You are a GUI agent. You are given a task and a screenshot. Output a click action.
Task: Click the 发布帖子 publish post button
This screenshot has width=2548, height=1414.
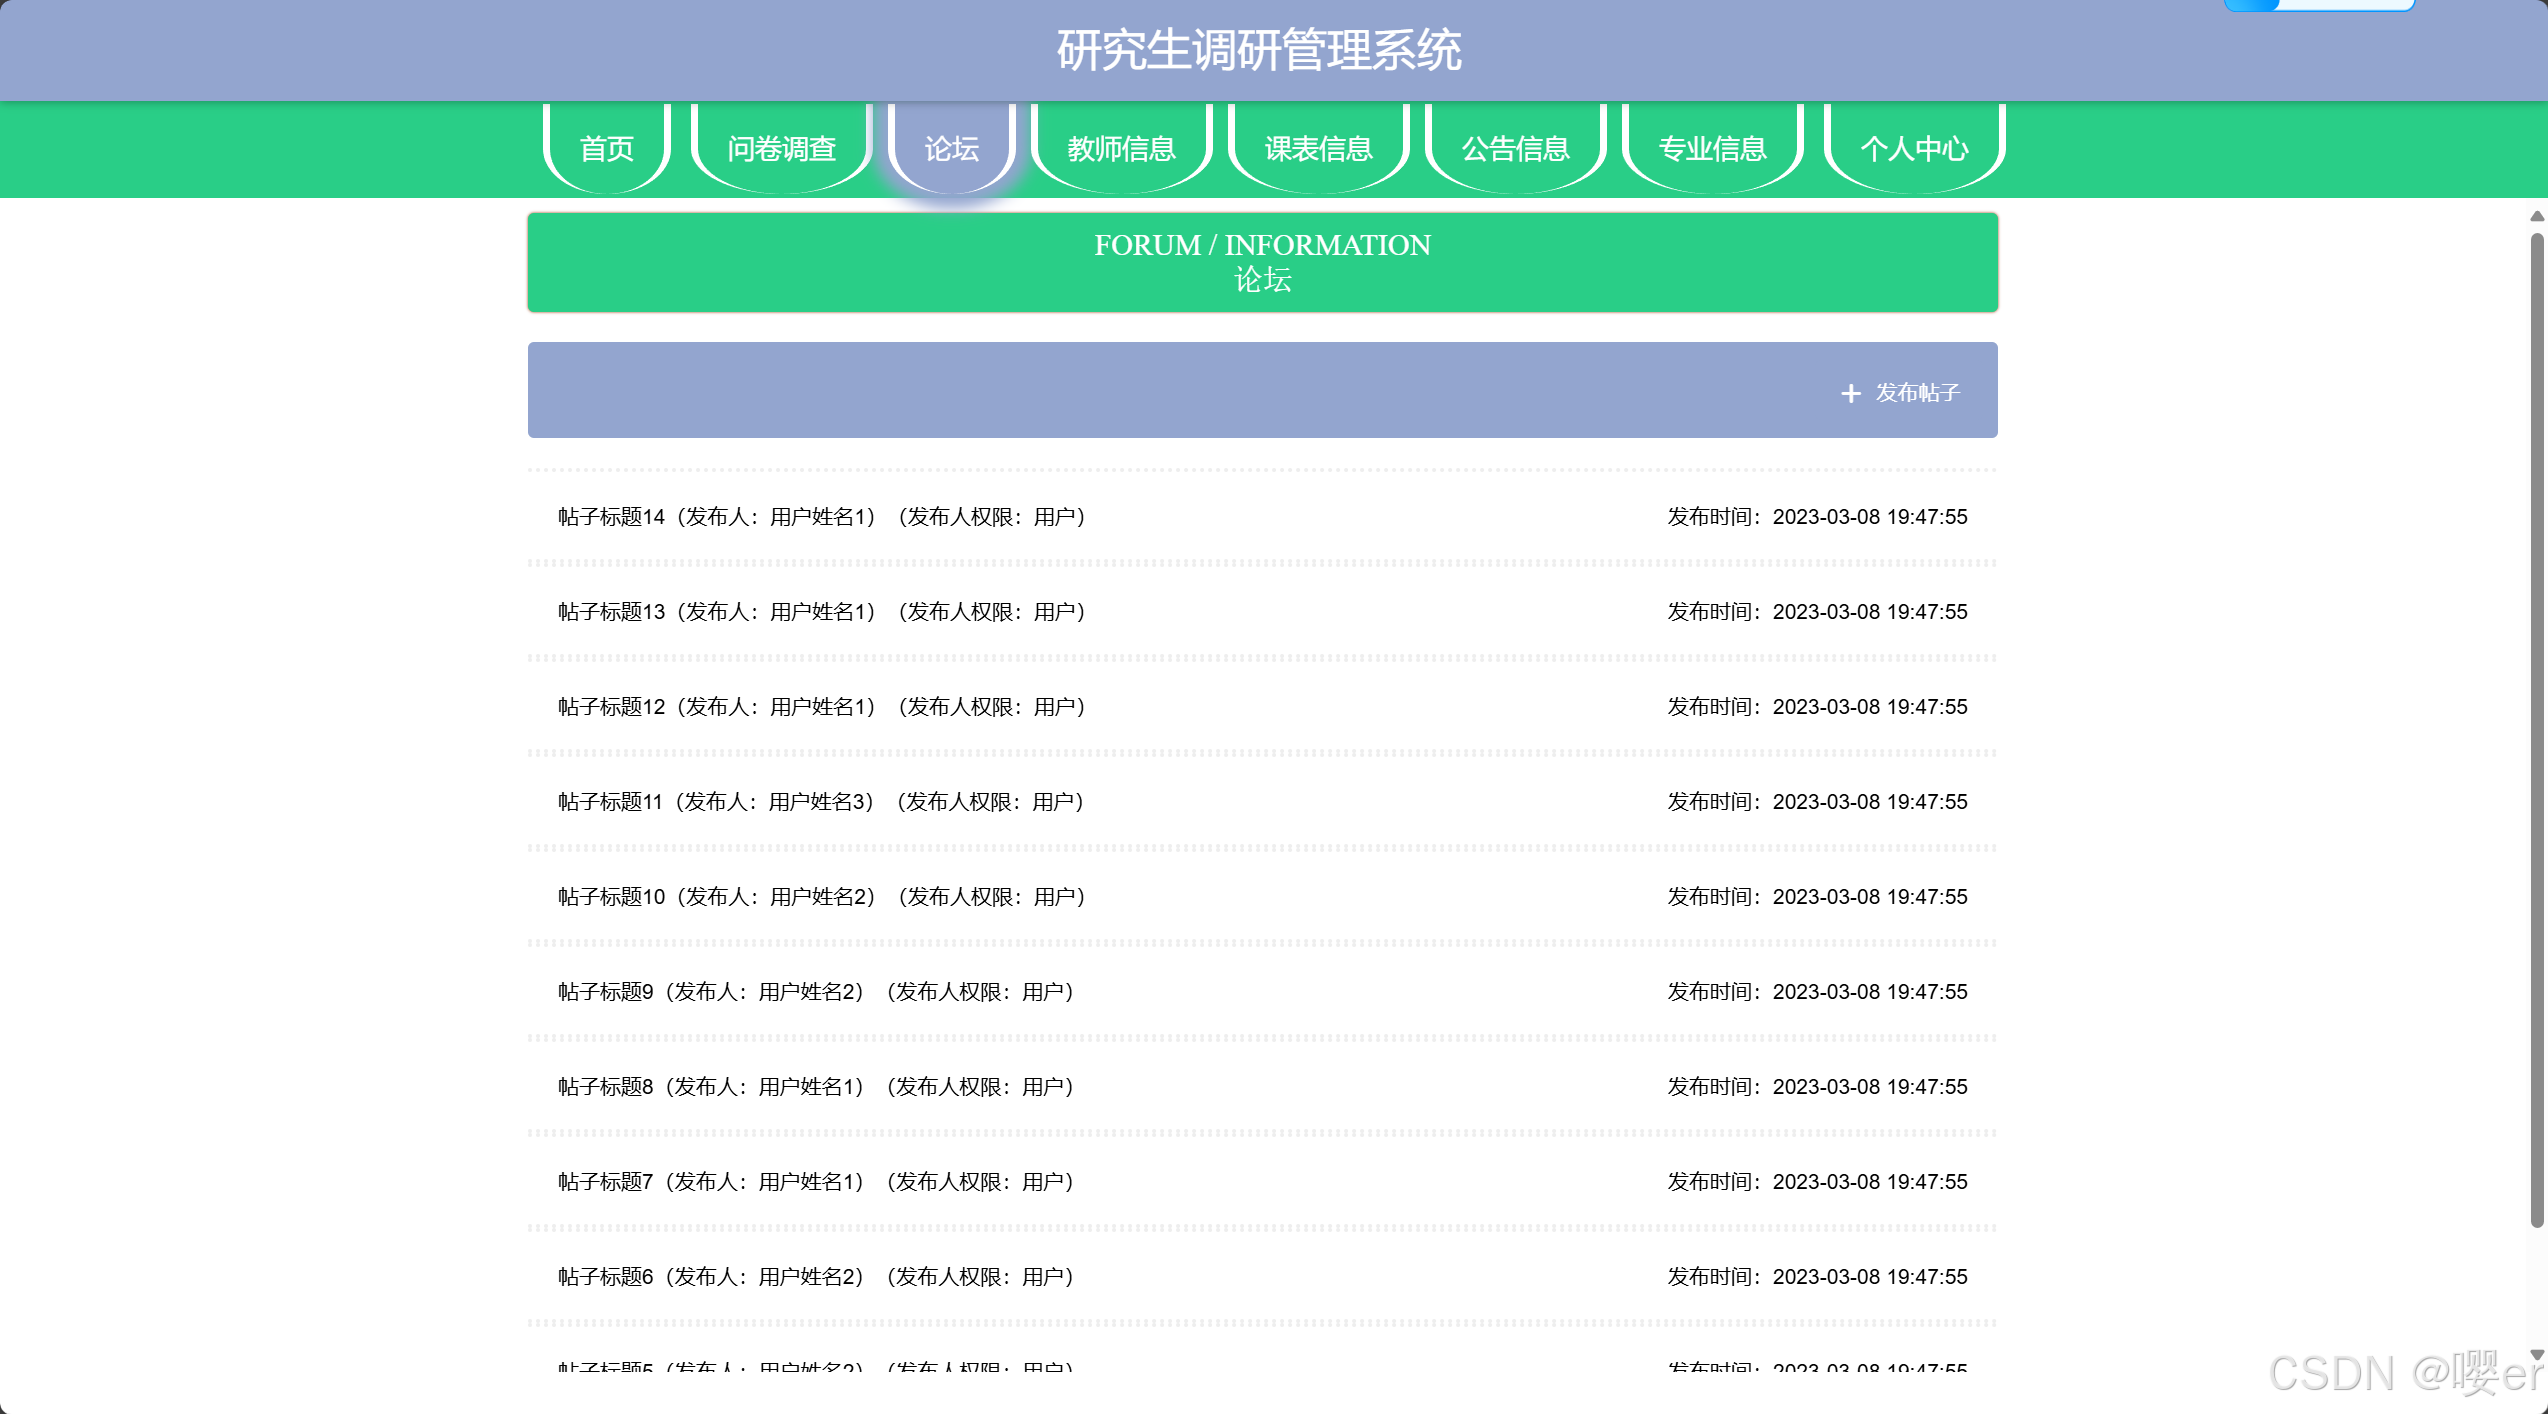pyautogui.click(x=1916, y=393)
